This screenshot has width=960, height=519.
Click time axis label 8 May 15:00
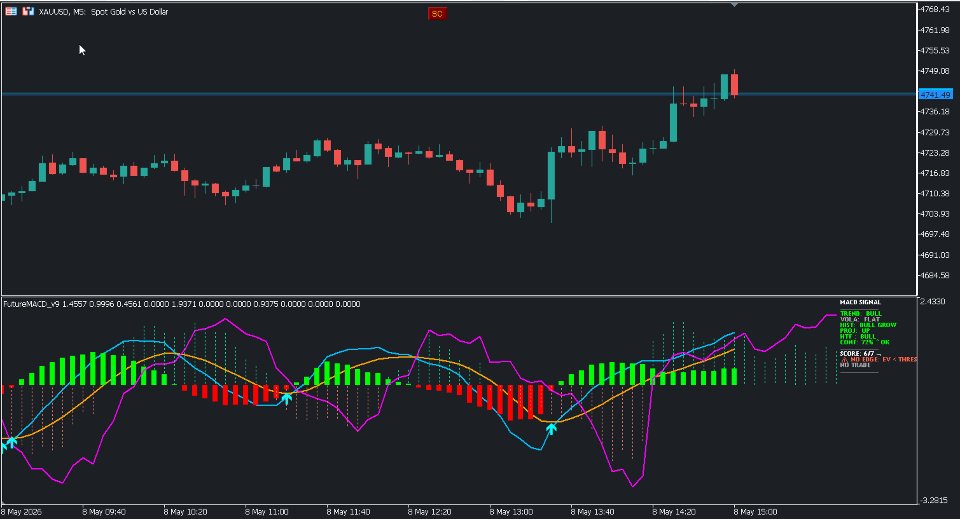tap(756, 512)
